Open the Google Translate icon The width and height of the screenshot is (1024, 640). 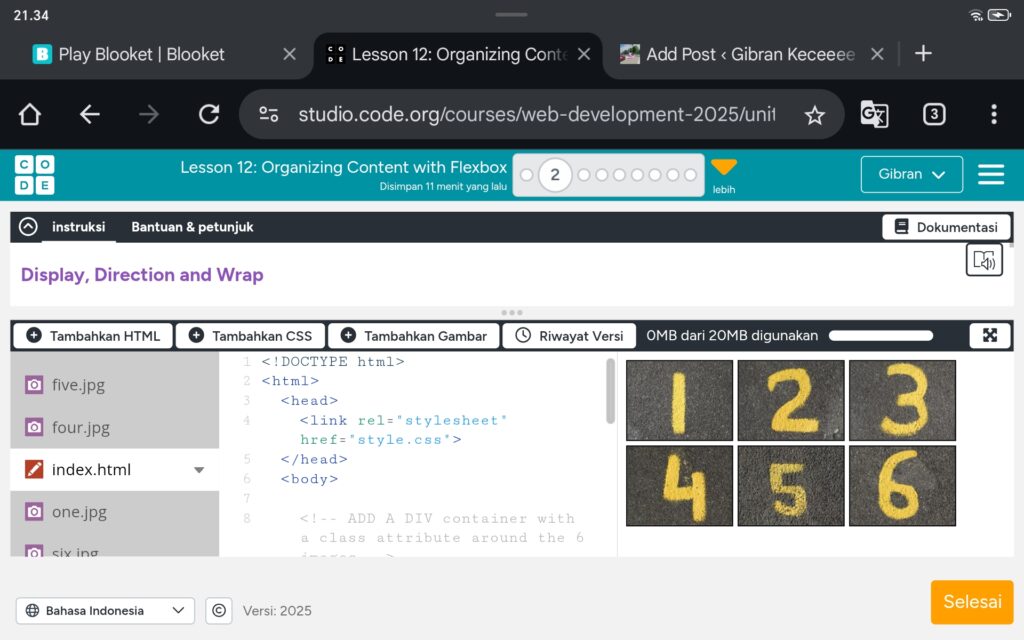tap(874, 114)
